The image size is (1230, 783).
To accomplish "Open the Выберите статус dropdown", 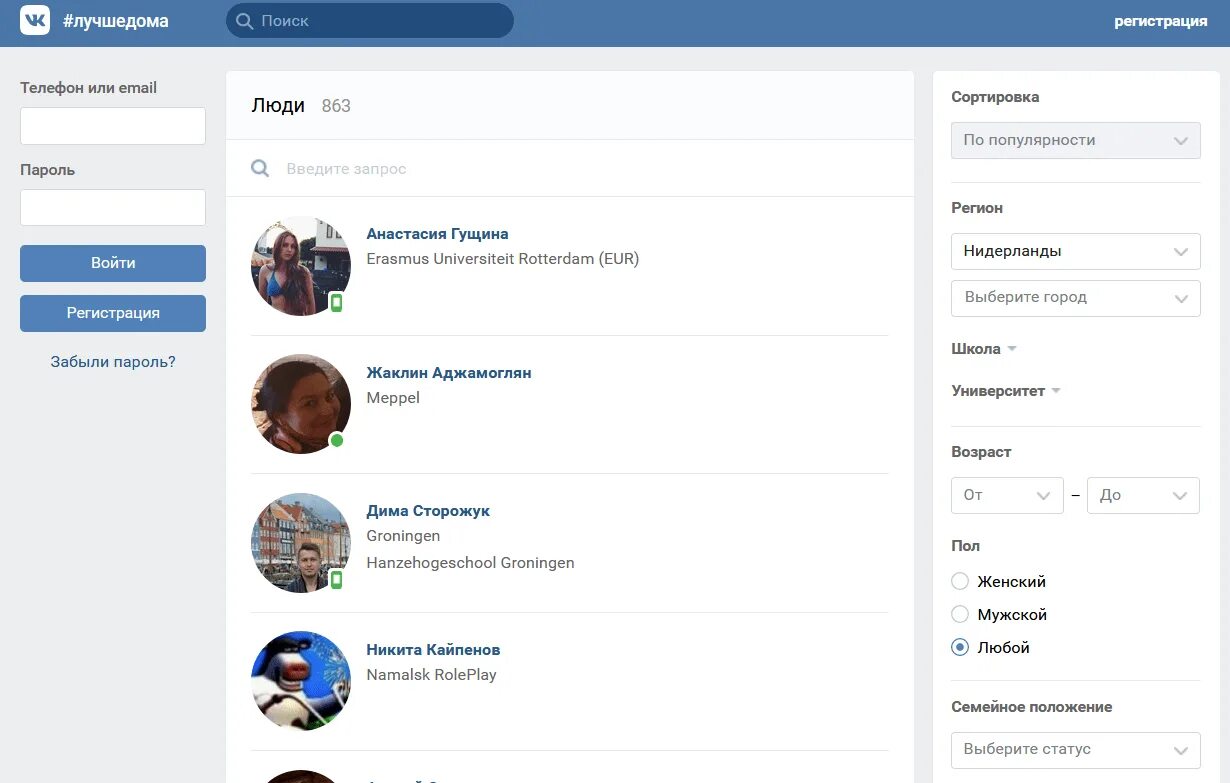I will pyautogui.click(x=1076, y=749).
